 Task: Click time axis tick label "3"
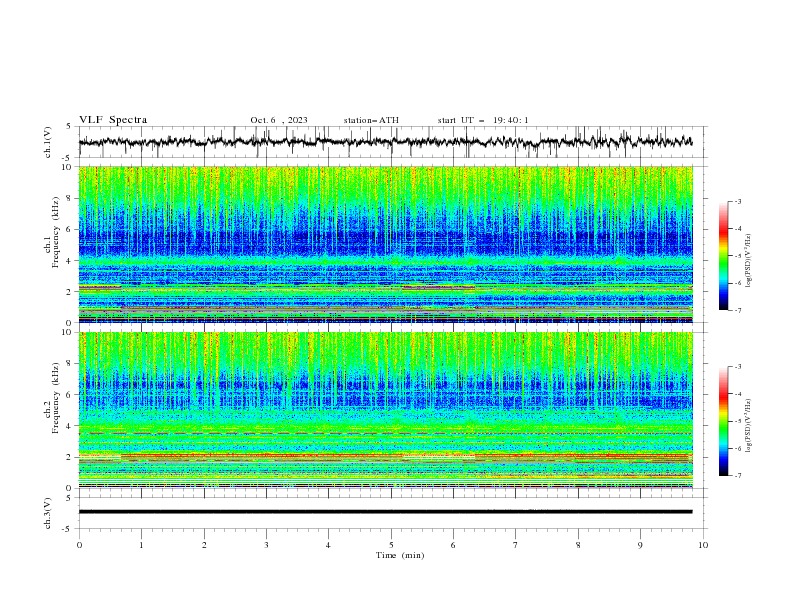point(266,545)
